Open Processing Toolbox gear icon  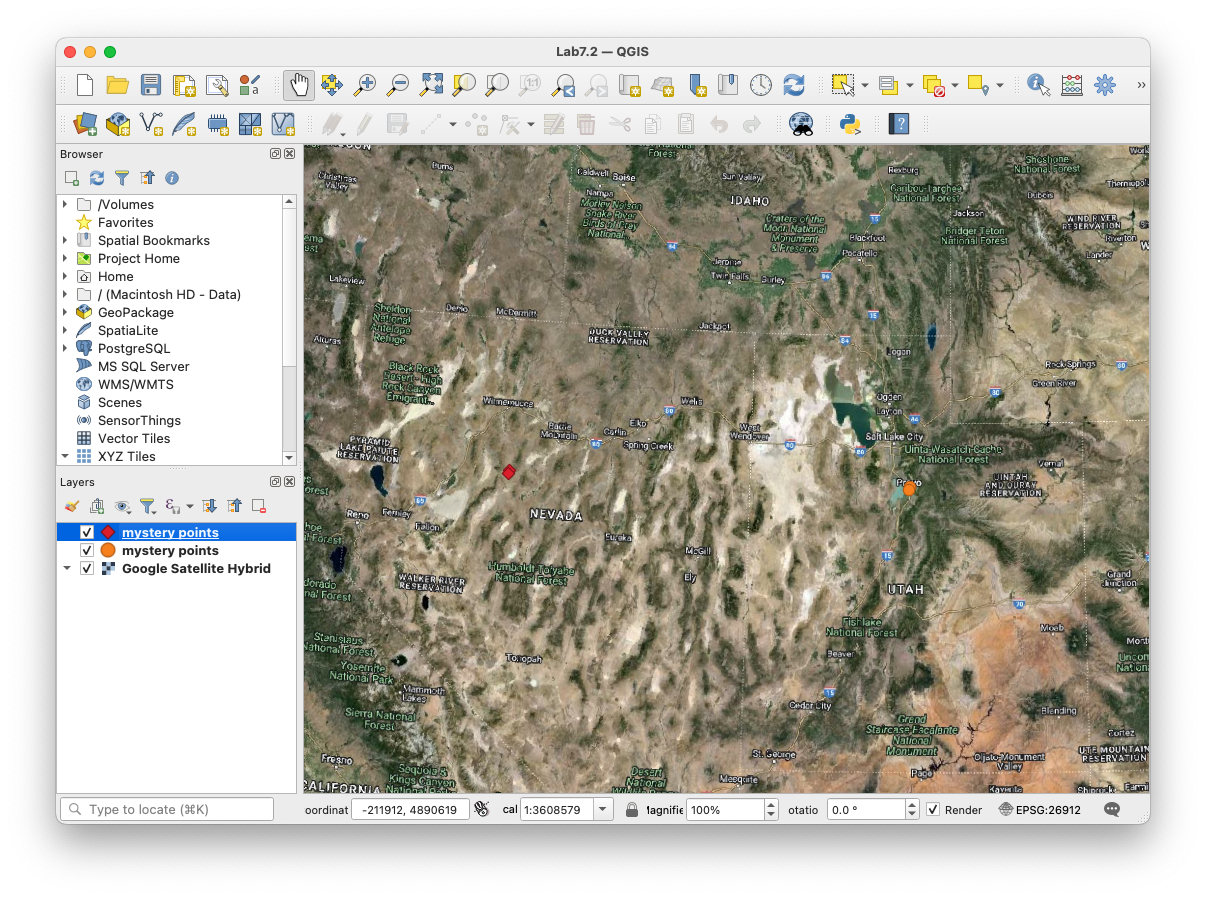point(1105,85)
